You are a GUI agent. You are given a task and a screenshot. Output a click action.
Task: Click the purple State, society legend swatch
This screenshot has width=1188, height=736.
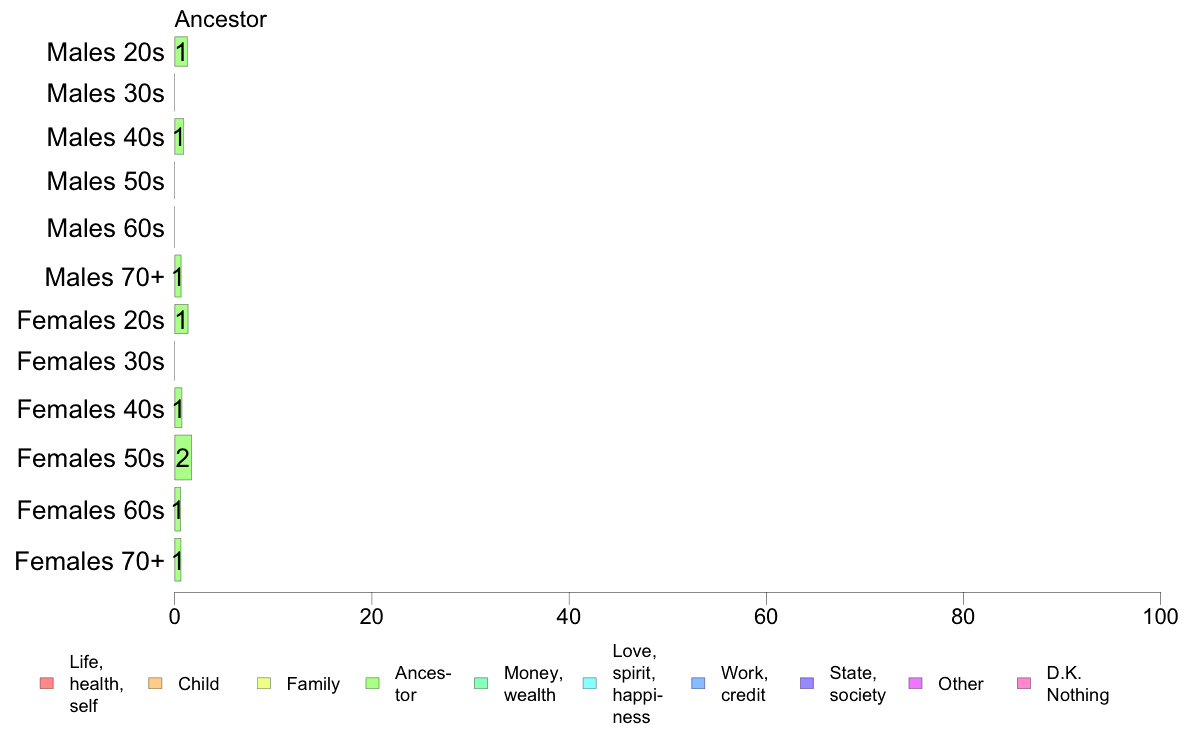coord(807,684)
